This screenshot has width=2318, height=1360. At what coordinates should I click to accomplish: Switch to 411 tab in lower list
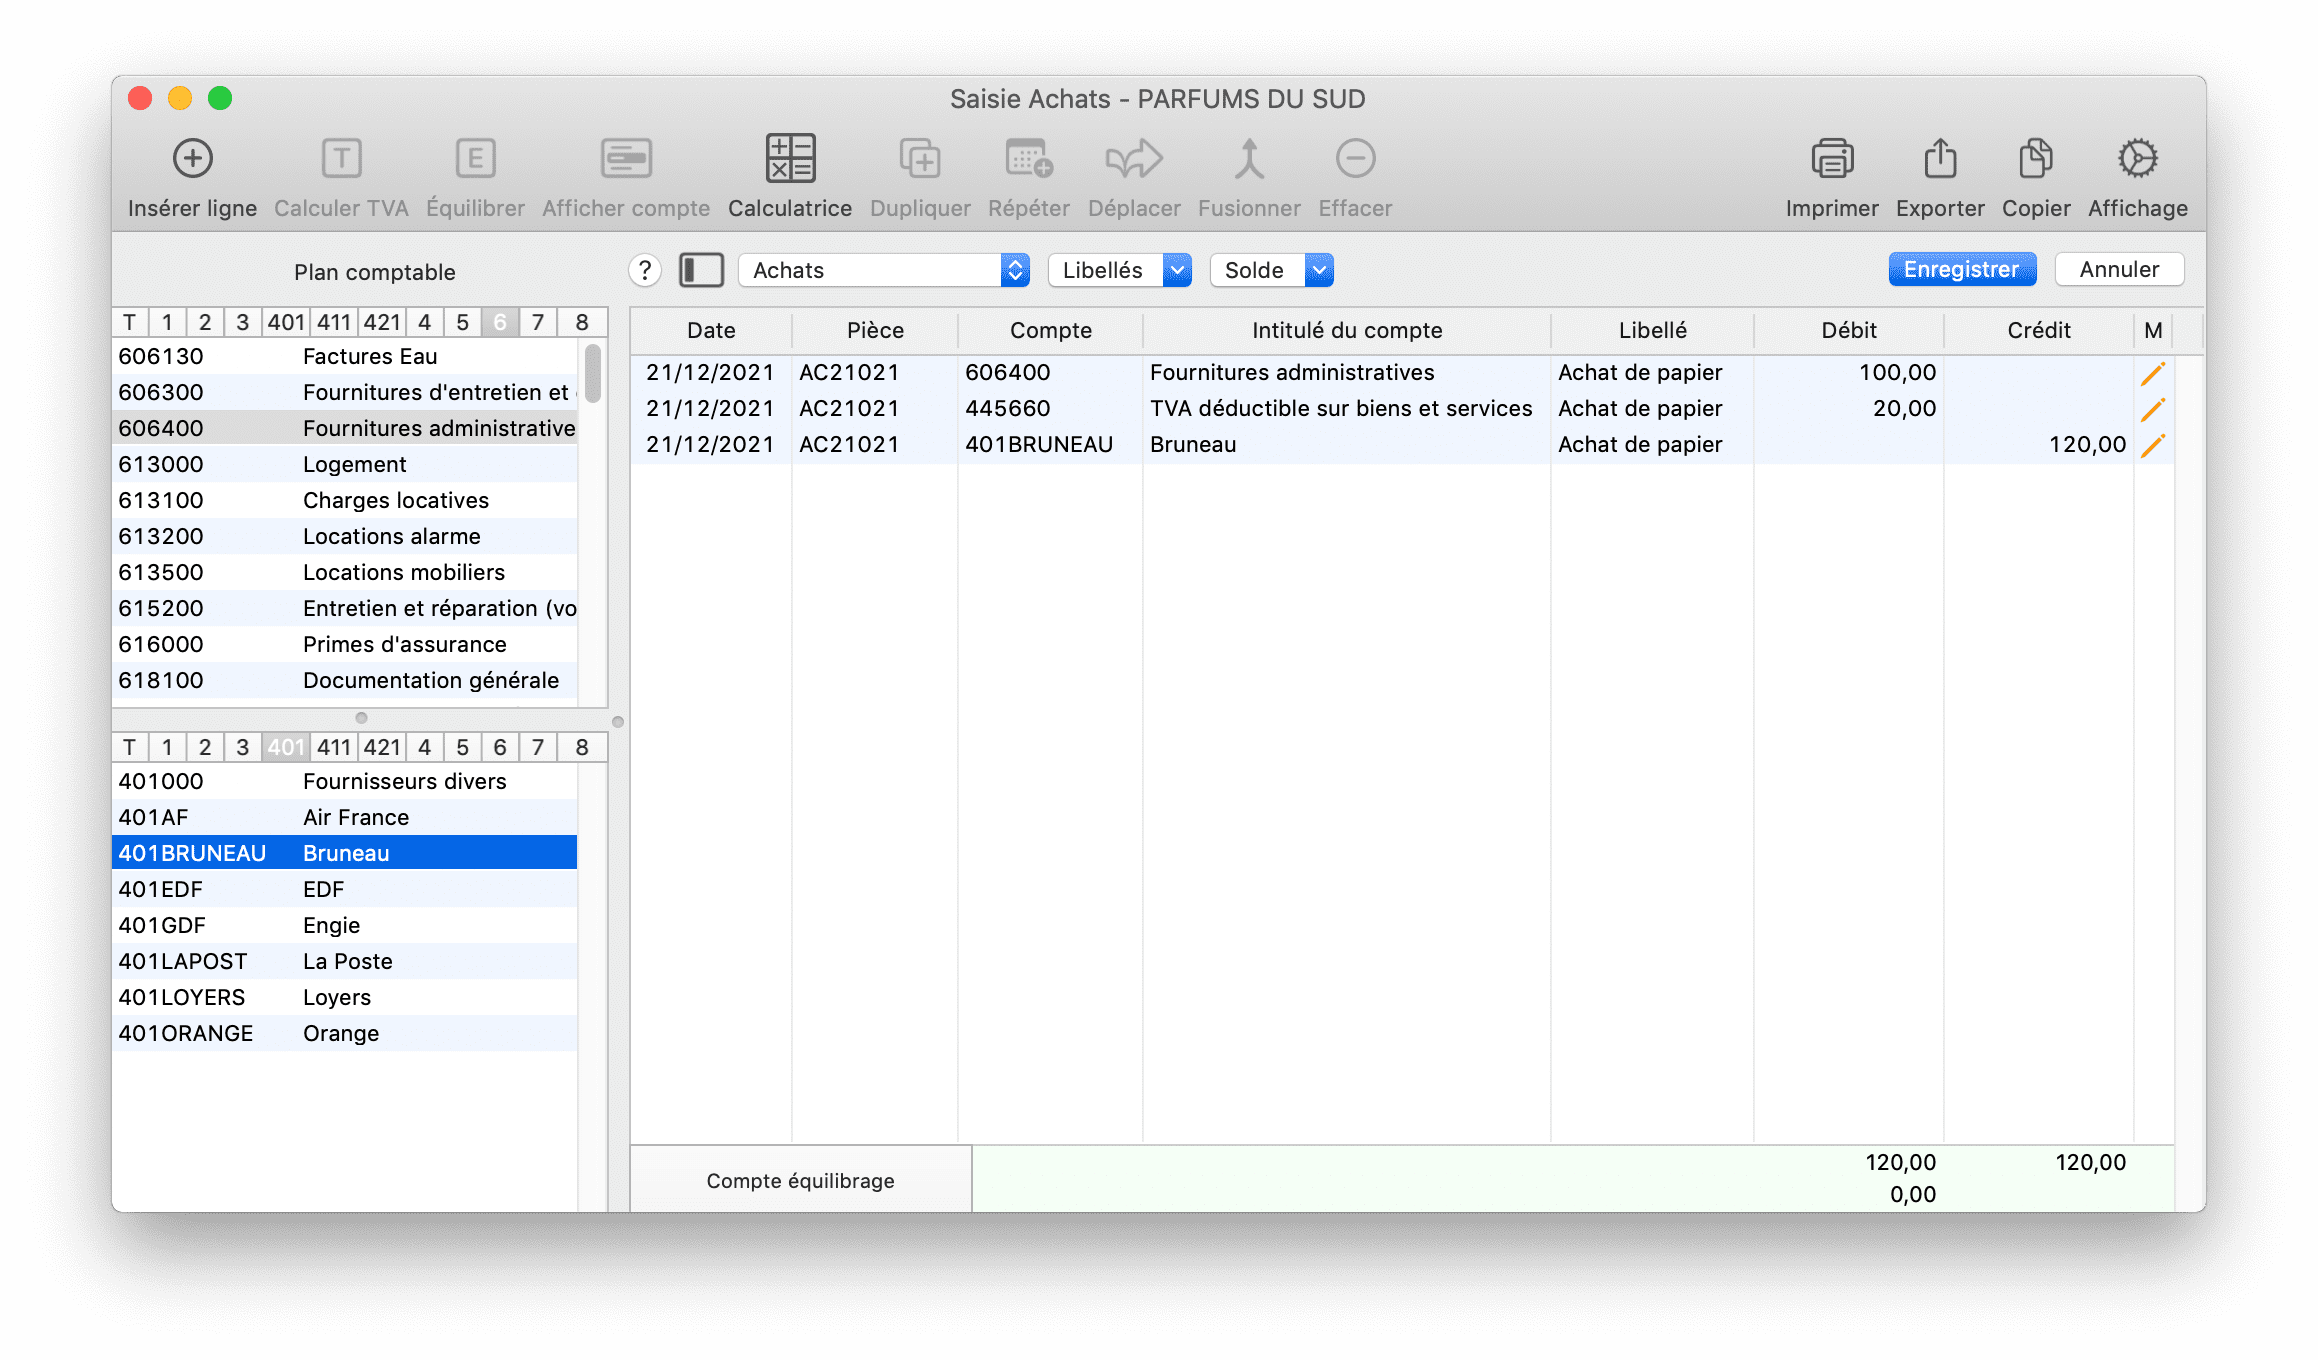pos(334,747)
